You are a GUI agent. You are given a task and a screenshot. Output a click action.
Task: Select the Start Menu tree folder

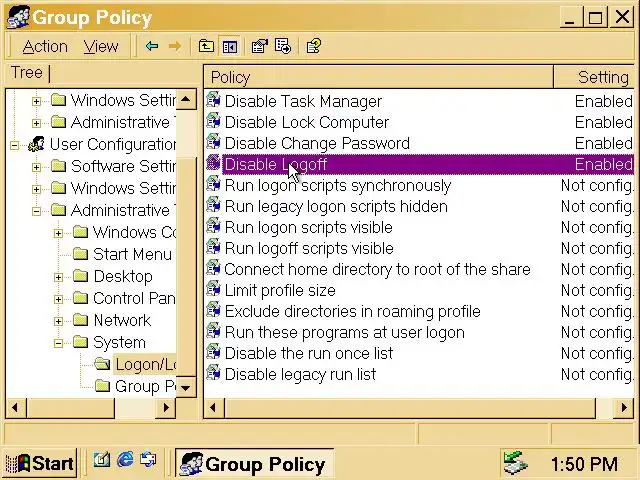(x=132, y=254)
